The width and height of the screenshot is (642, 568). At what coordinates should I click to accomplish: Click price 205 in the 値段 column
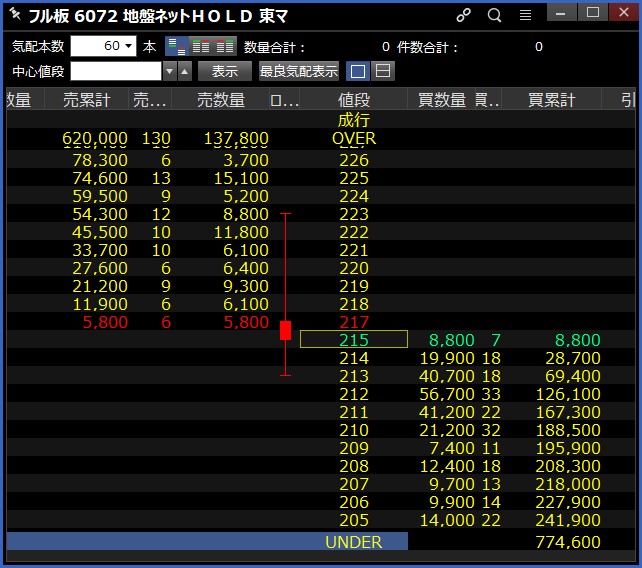pos(354,520)
